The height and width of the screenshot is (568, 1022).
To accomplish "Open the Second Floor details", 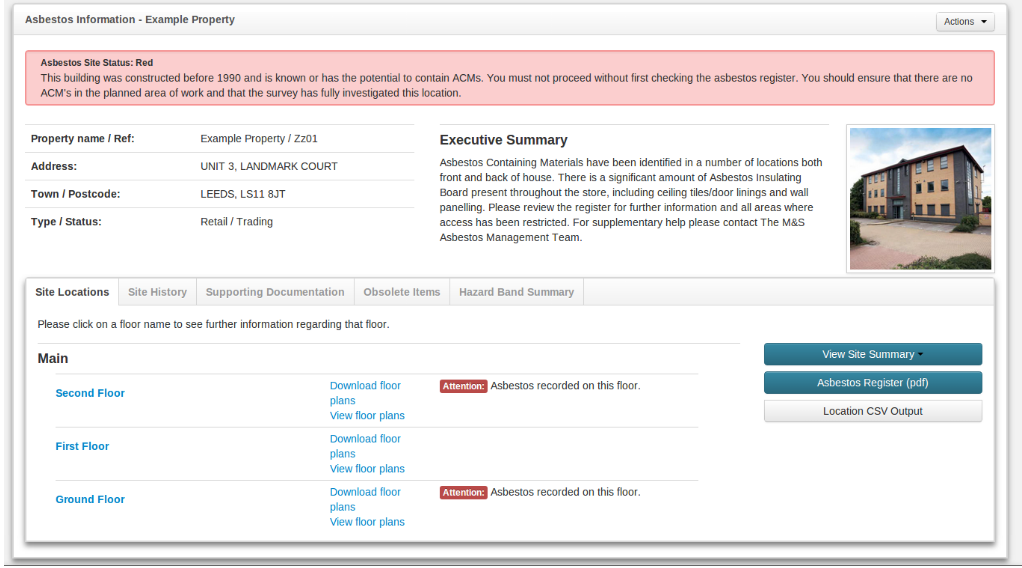I will (x=90, y=393).
